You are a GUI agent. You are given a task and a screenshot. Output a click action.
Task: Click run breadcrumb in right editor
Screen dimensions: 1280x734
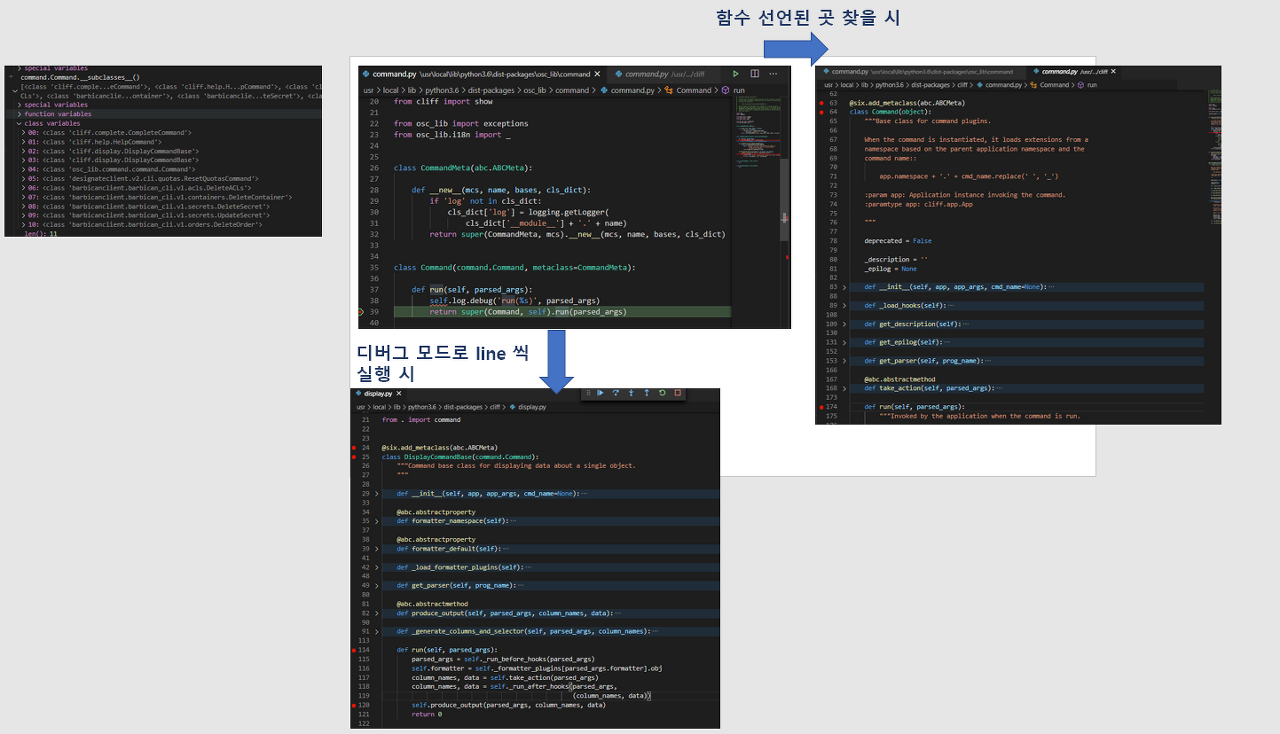click(1092, 85)
